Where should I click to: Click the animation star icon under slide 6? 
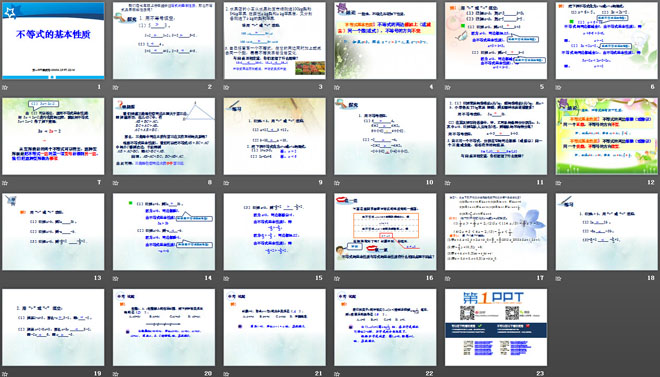(x=559, y=88)
